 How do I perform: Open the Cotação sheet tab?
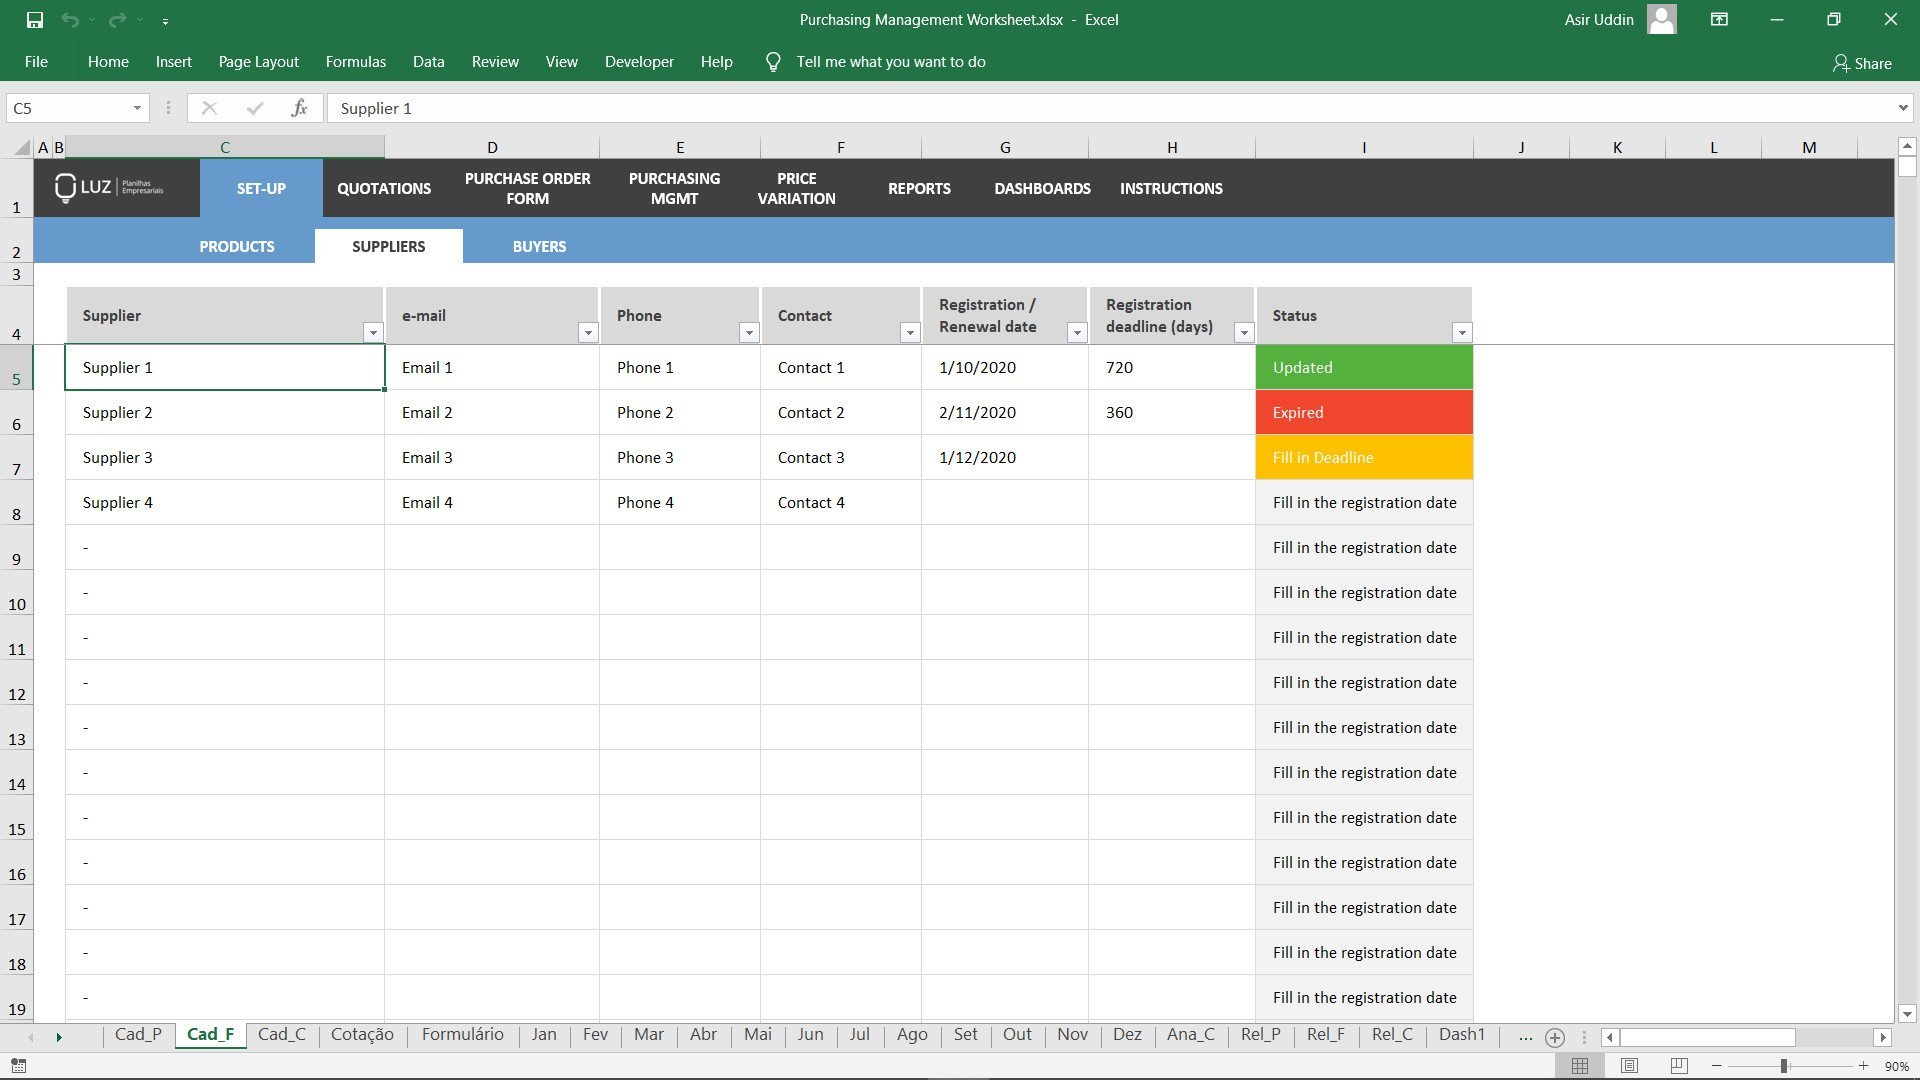tap(362, 1034)
